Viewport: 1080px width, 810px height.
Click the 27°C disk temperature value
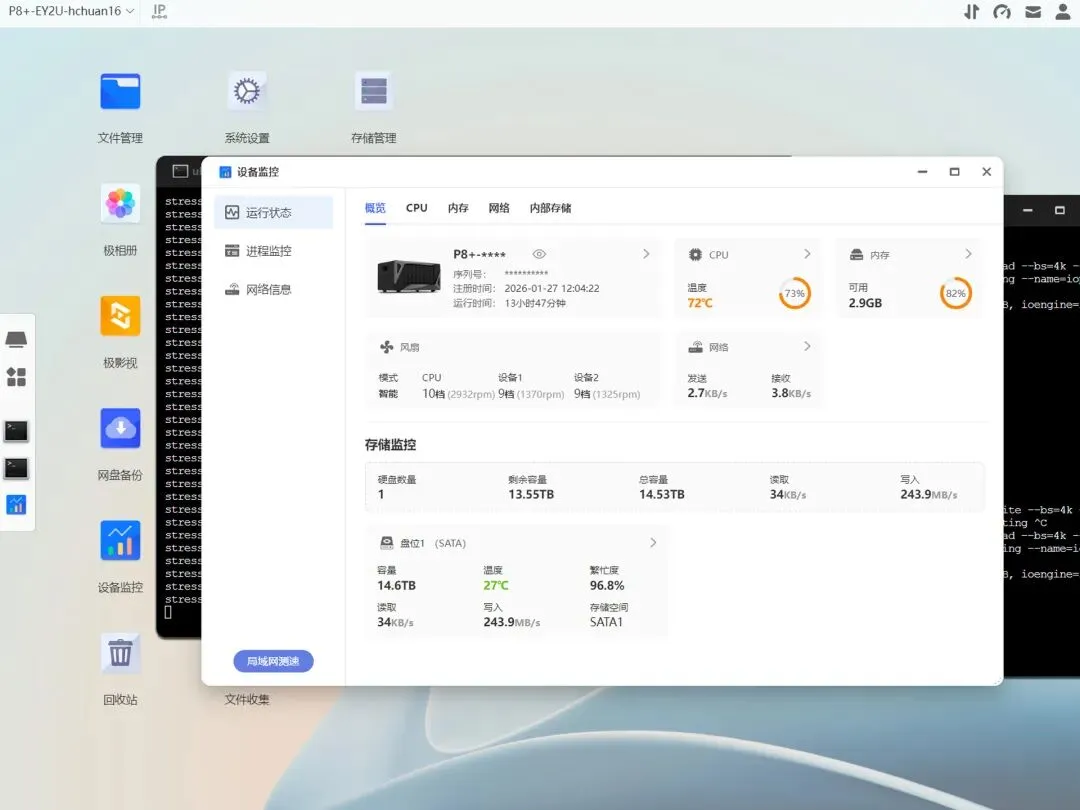click(x=496, y=585)
